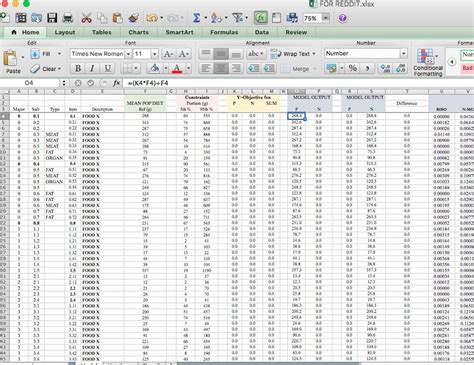This screenshot has width=474, height=365.
Task: Decrease decimal places icon
Action: pyautogui.click(x=400, y=68)
